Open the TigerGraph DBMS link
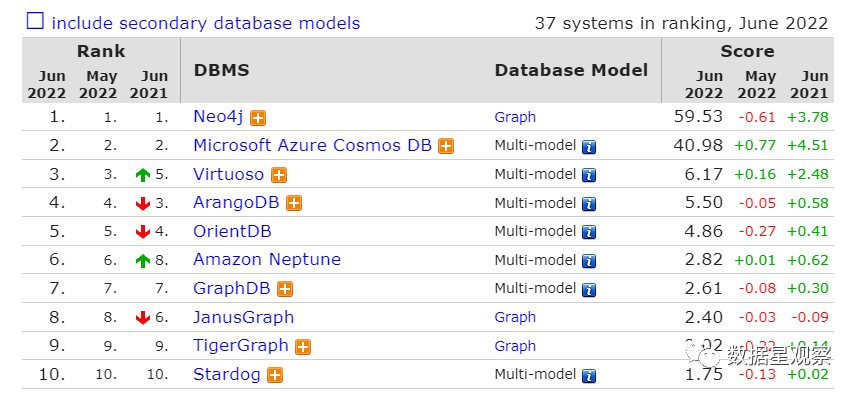The image size is (859, 393). [240, 345]
